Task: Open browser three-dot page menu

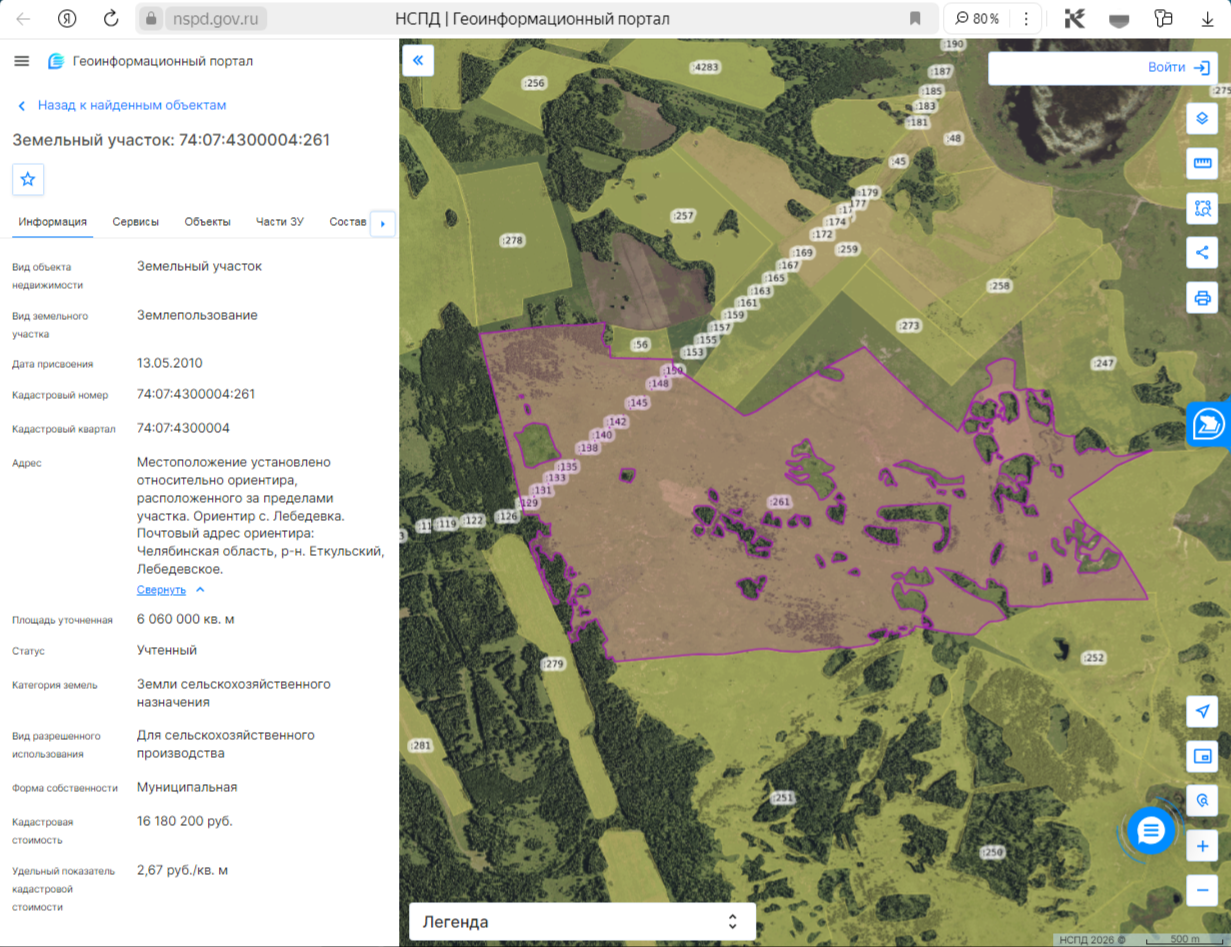Action: pyautogui.click(x=1026, y=19)
